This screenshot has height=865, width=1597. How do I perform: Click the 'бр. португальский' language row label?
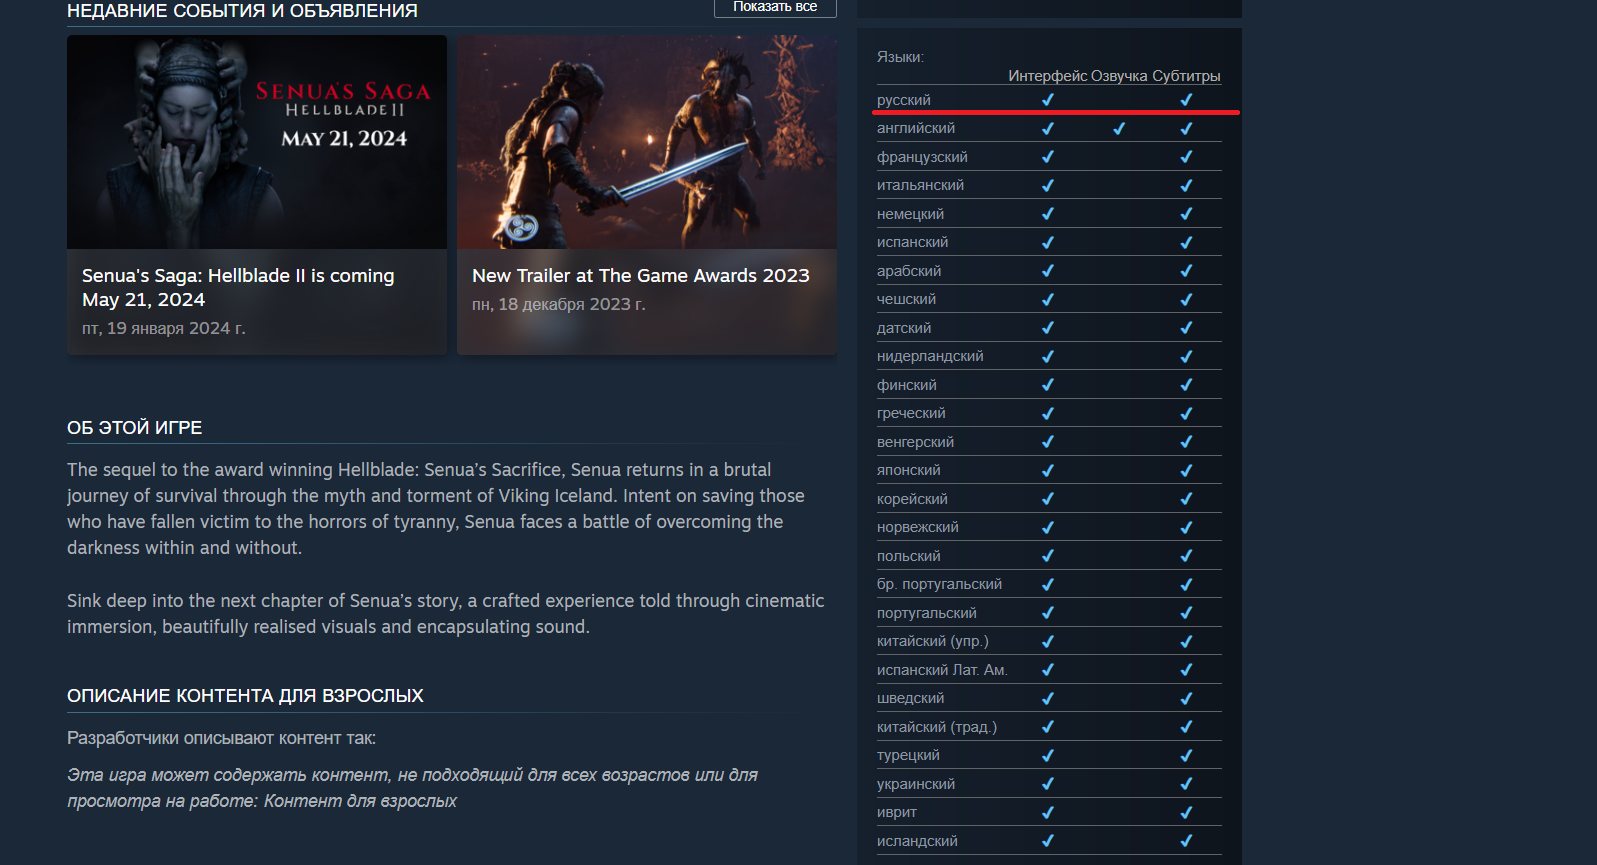(939, 584)
